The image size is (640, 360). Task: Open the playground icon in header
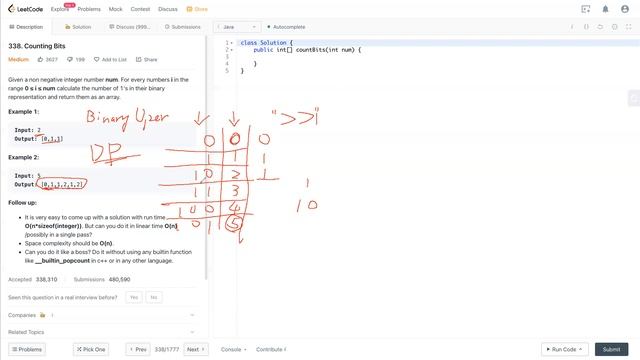click(586, 9)
